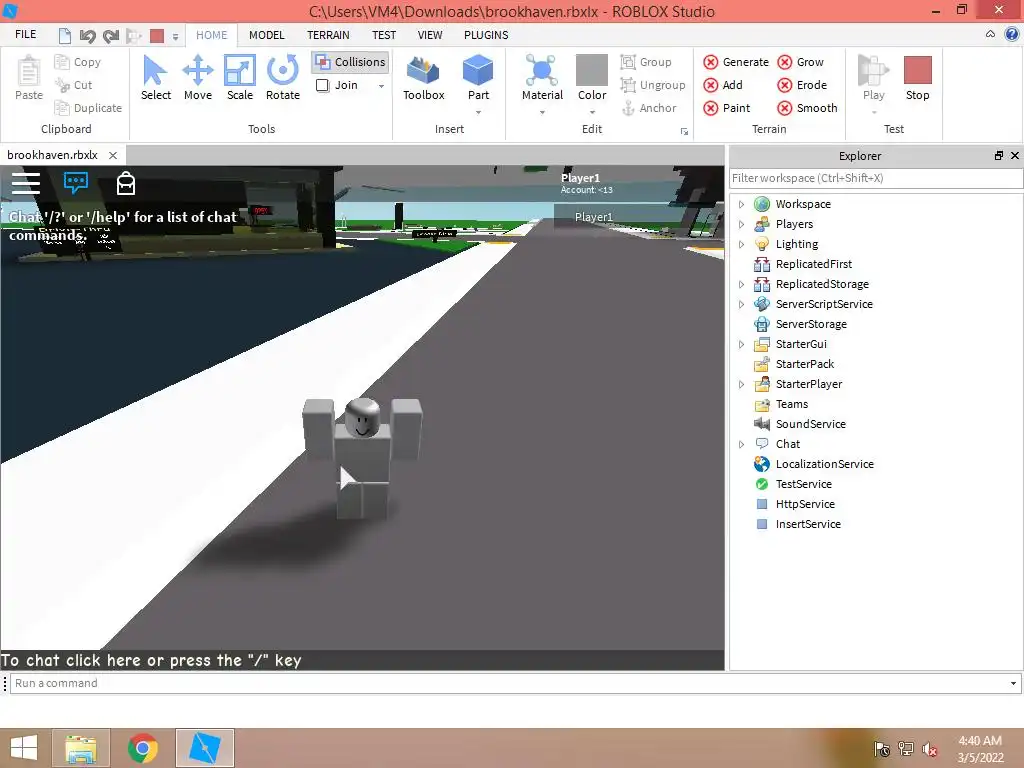Click the Paste clipboard icon
This screenshot has height=768, width=1024.
coord(29,78)
